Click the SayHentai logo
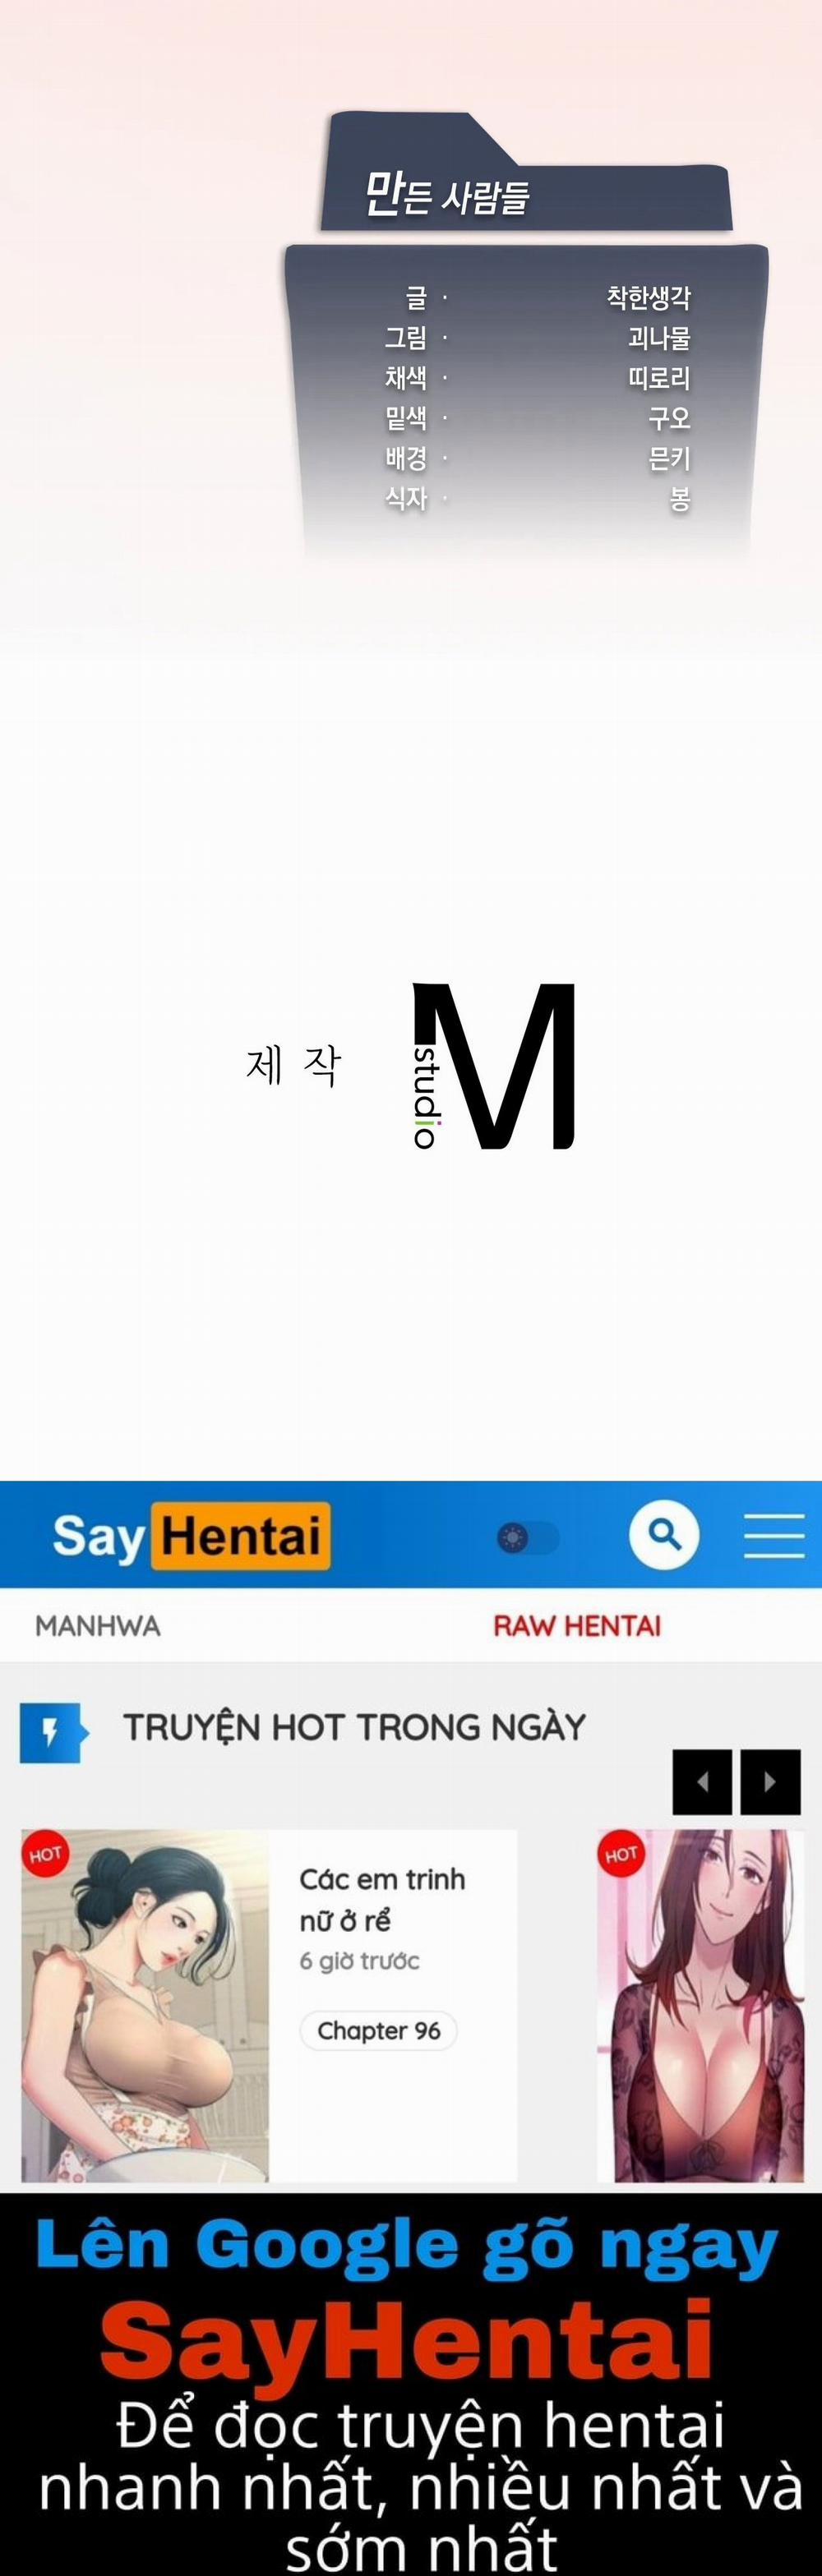822x2576 pixels. tap(191, 1535)
